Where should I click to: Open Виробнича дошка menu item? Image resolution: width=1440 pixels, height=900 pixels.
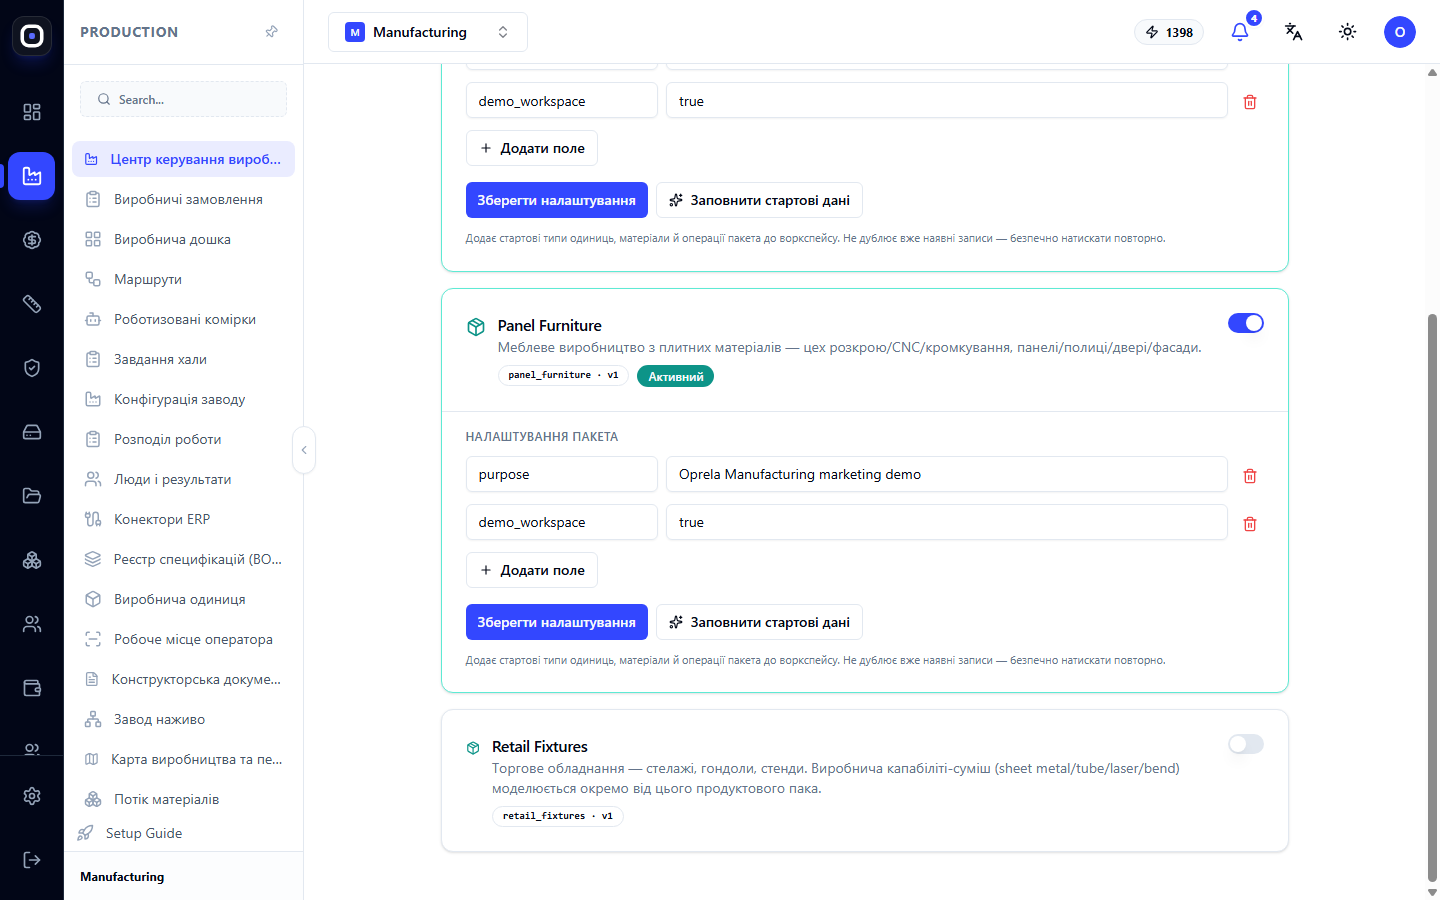[183, 239]
